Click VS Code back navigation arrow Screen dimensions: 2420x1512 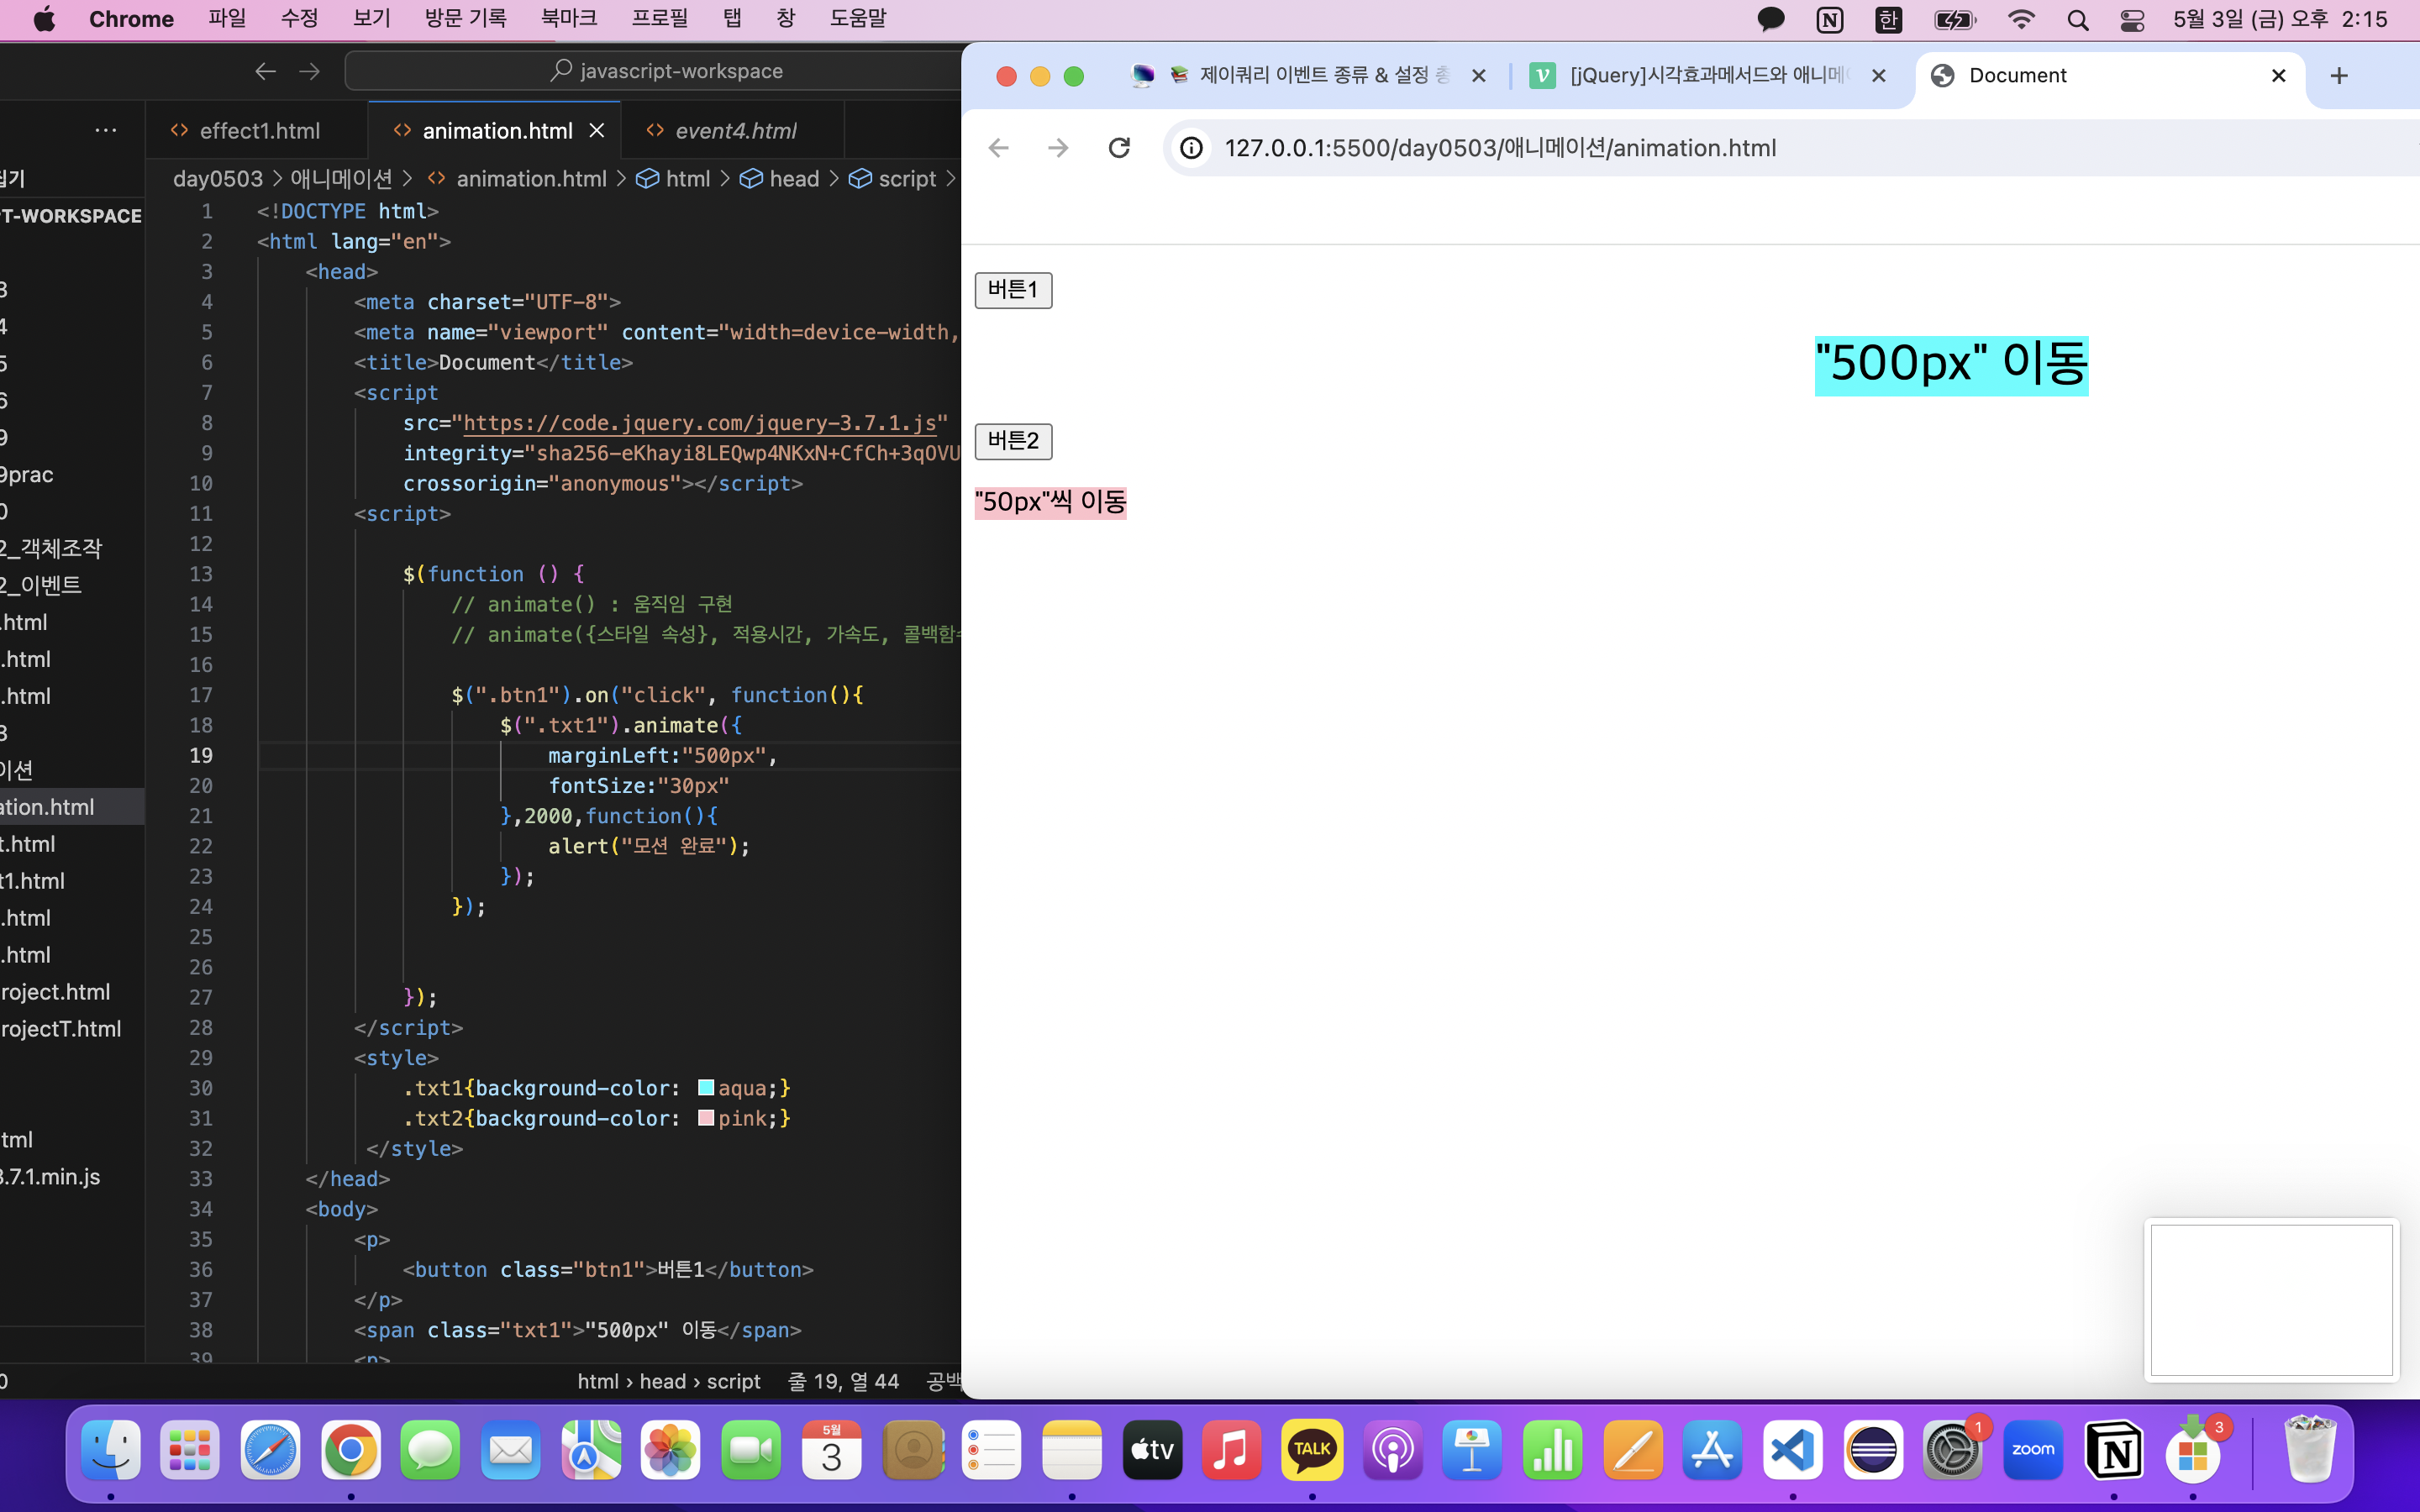pos(265,71)
